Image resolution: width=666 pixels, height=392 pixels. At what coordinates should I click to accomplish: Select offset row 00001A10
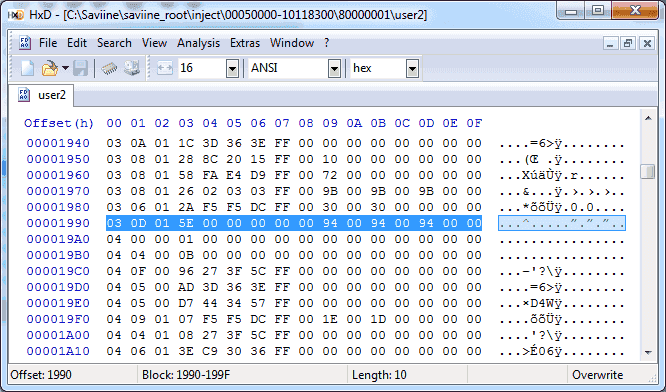point(58,351)
